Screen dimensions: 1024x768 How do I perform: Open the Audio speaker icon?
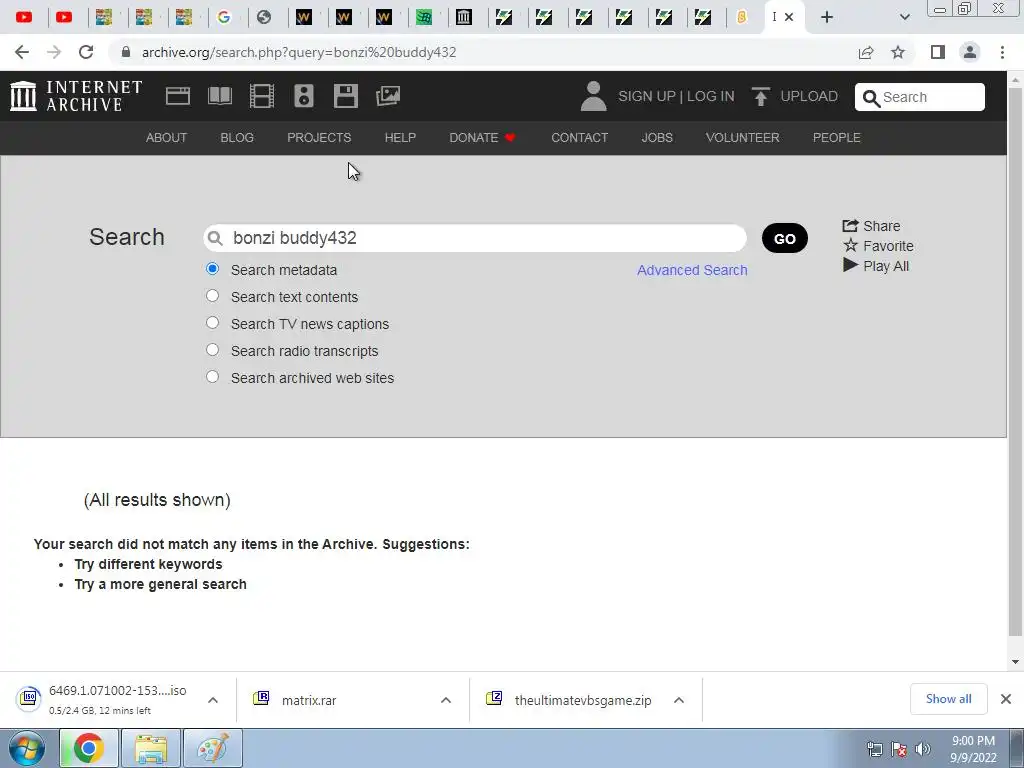(304, 96)
